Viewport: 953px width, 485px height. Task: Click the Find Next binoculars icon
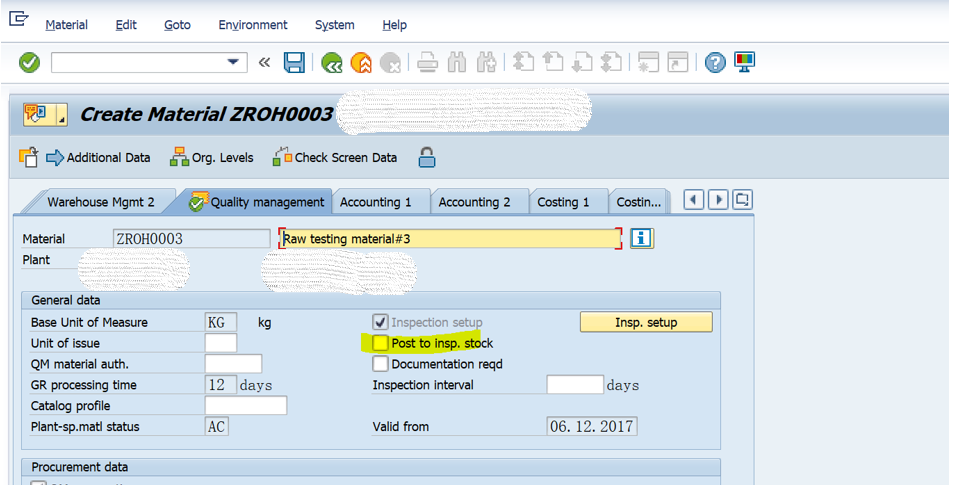point(486,63)
